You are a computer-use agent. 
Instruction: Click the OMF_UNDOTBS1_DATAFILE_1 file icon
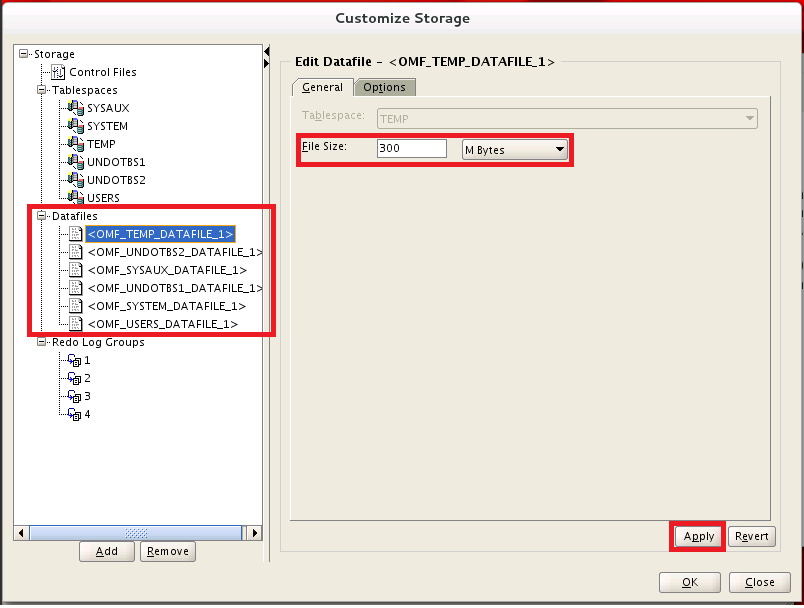point(75,288)
